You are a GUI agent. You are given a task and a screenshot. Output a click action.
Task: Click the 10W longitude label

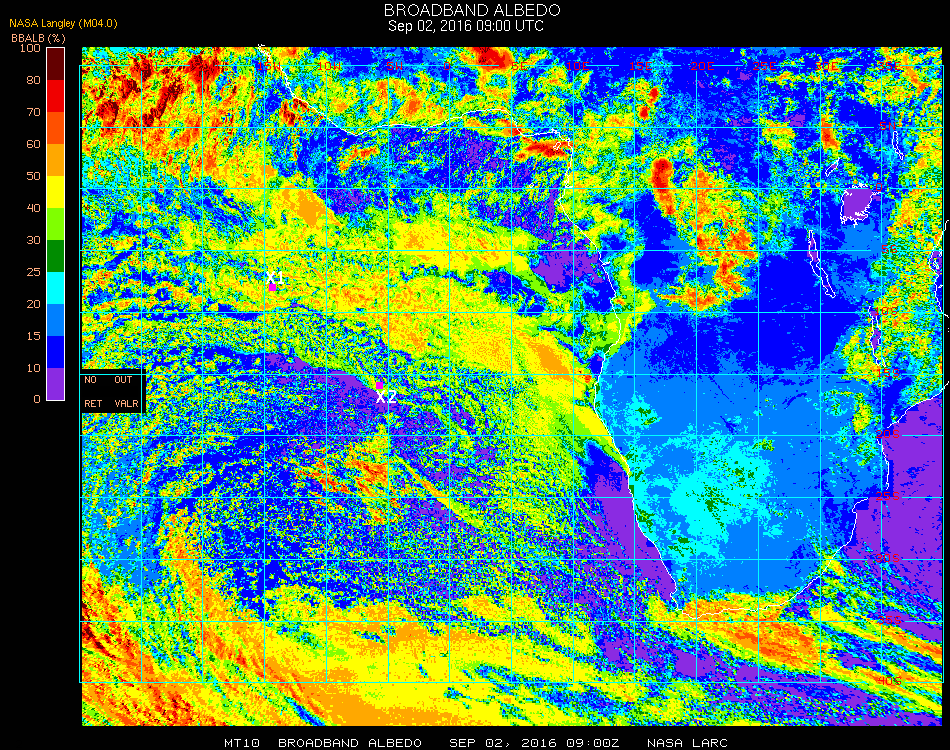point(329,66)
